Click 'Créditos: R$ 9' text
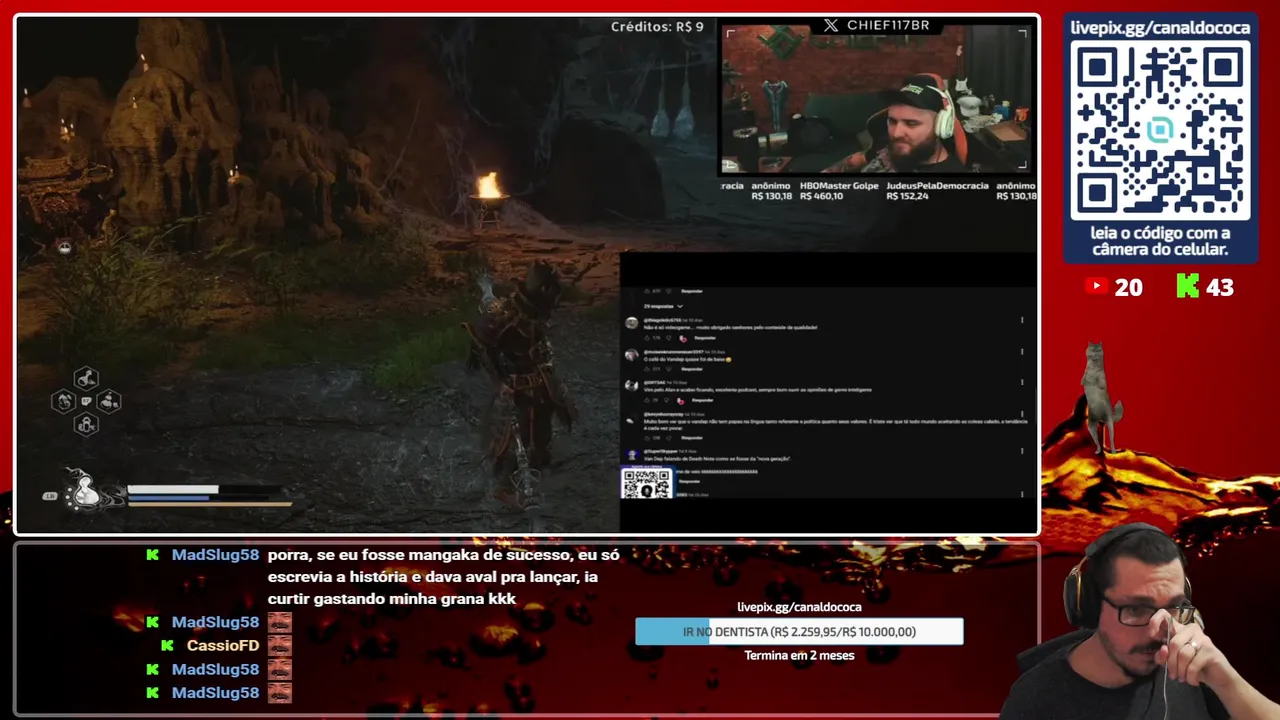 pos(657,27)
